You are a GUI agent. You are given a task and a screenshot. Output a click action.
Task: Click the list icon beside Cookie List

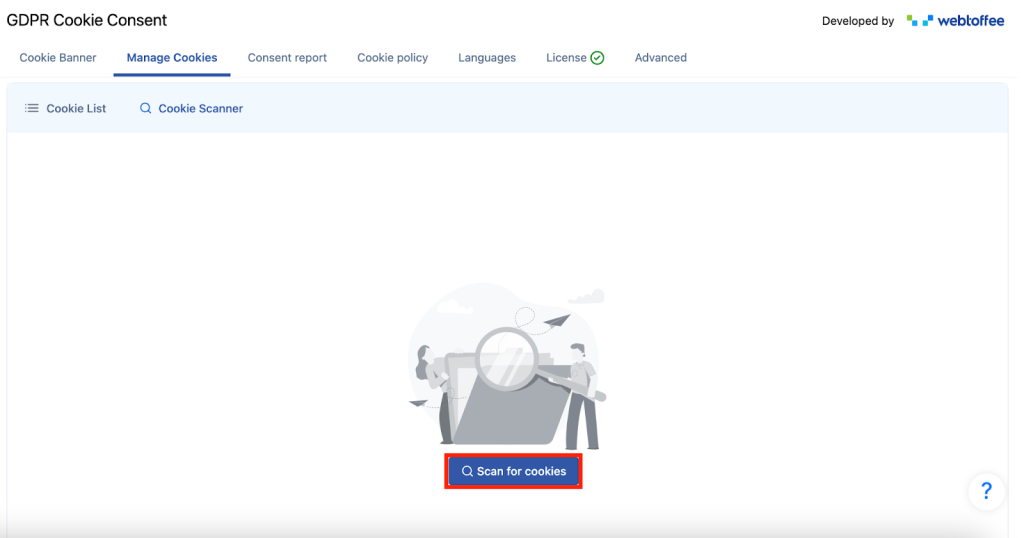tap(32, 108)
